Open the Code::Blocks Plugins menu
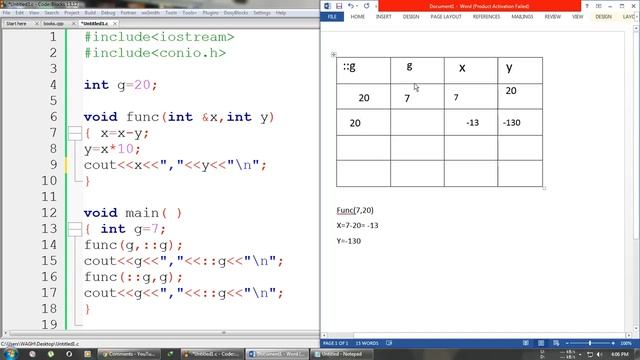Viewport: 640px width, 360px height. click(211, 13)
